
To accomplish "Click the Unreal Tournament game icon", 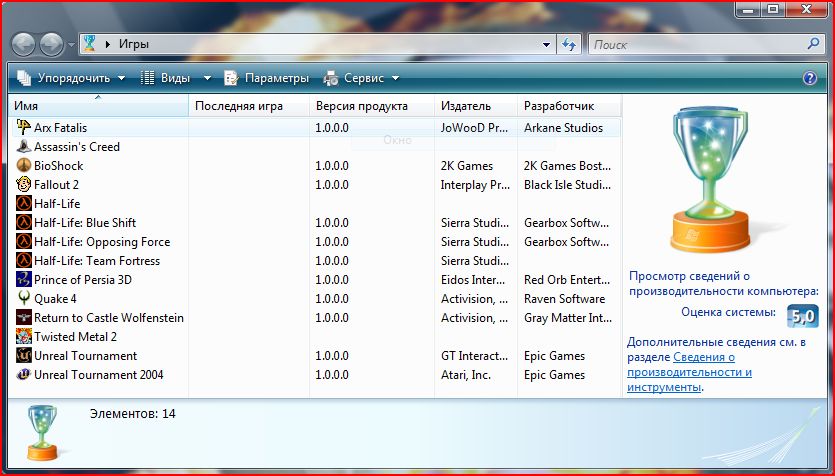I will pos(23,356).
